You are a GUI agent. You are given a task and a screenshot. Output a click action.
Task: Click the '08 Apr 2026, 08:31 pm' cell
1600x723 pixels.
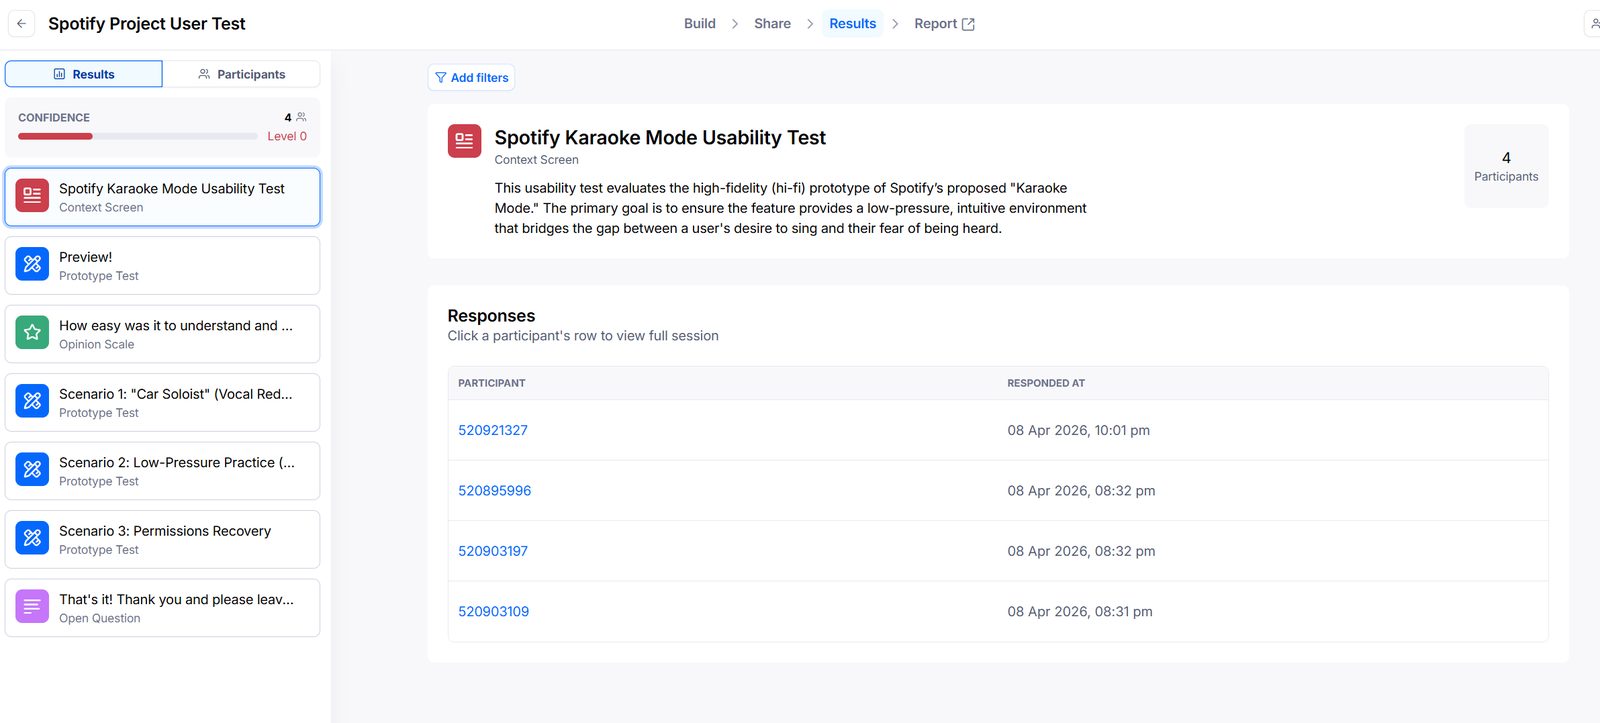click(x=1080, y=611)
